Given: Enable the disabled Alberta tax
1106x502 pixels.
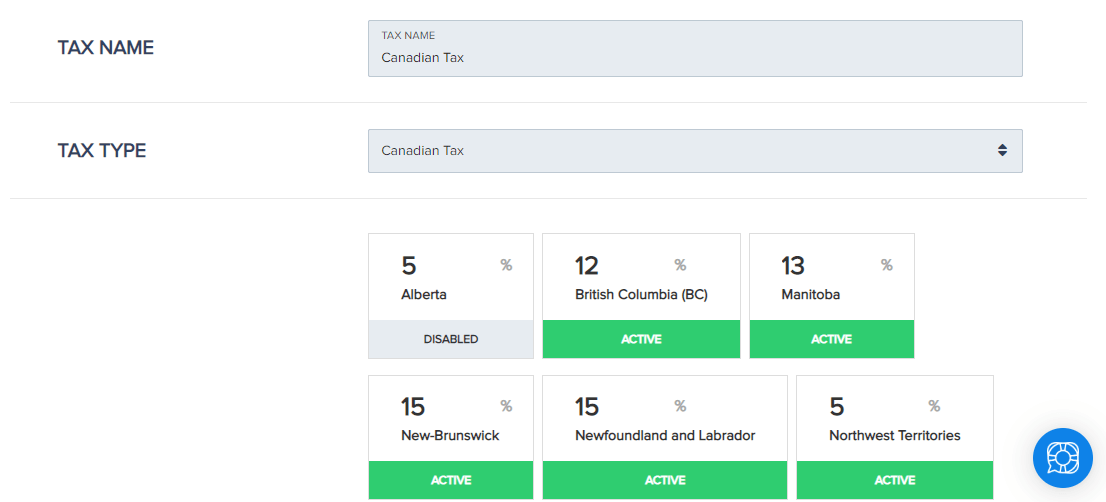Looking at the screenshot, I should click(451, 339).
